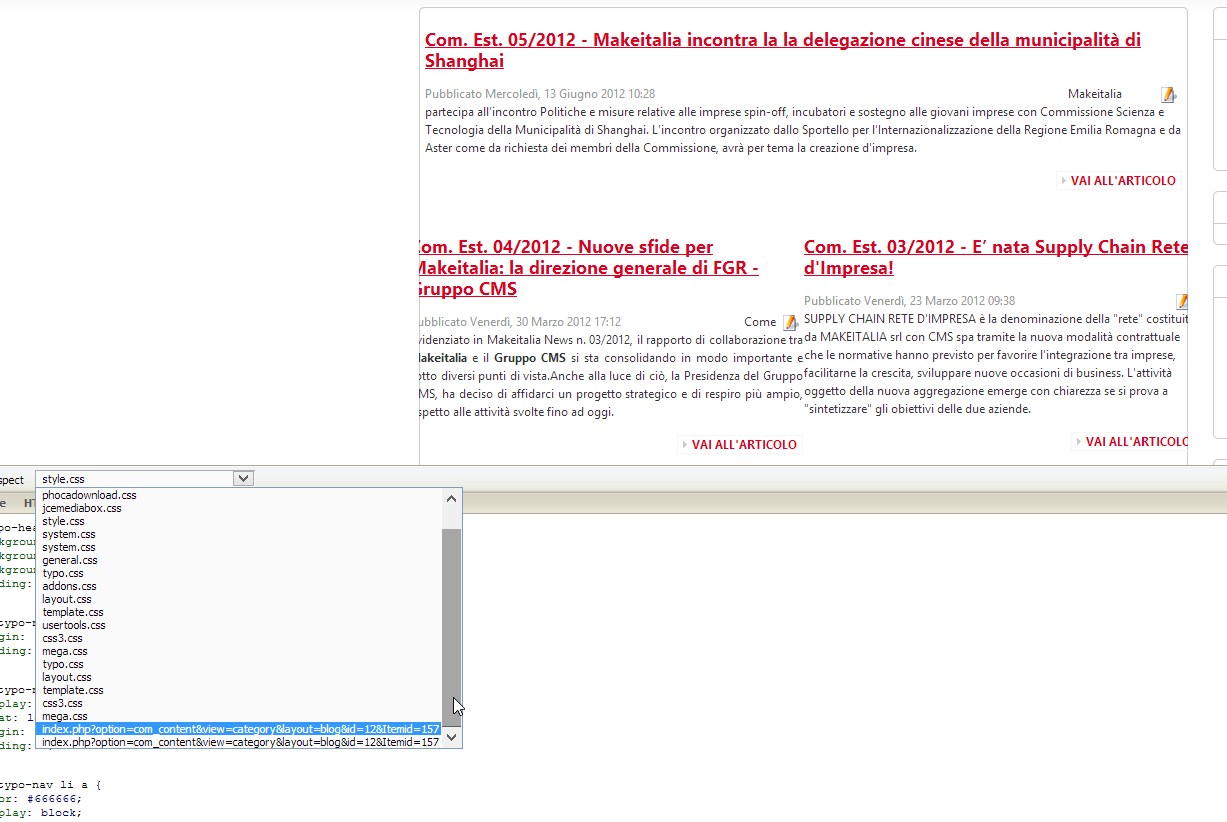This screenshot has height=822, width=1227.
Task: Click the edit icon beside the 30 Marzo 2012 article
Action: [x=790, y=322]
